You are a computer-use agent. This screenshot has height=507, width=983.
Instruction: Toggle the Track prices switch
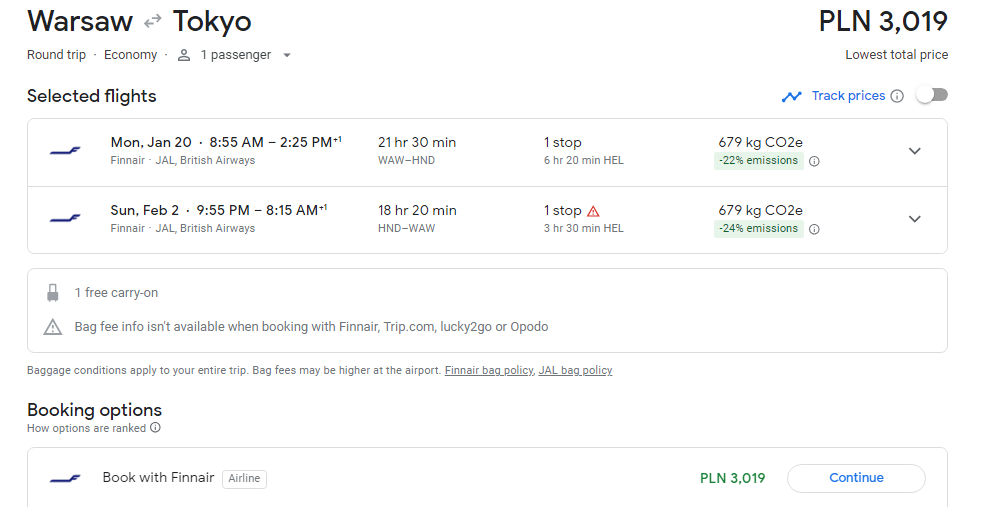coord(932,95)
